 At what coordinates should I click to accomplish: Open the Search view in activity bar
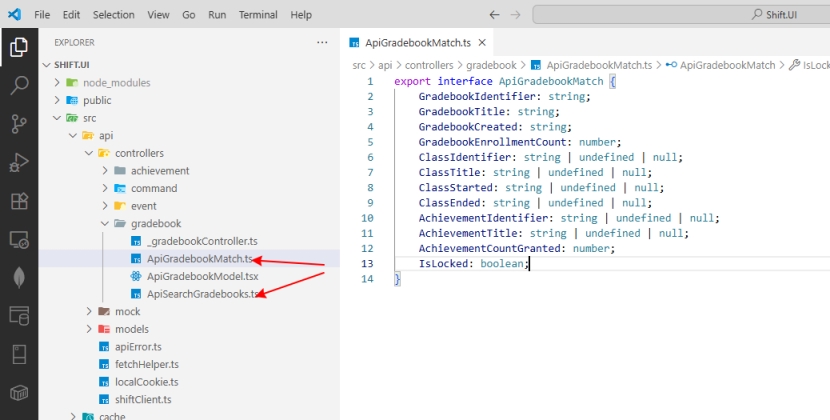19,85
